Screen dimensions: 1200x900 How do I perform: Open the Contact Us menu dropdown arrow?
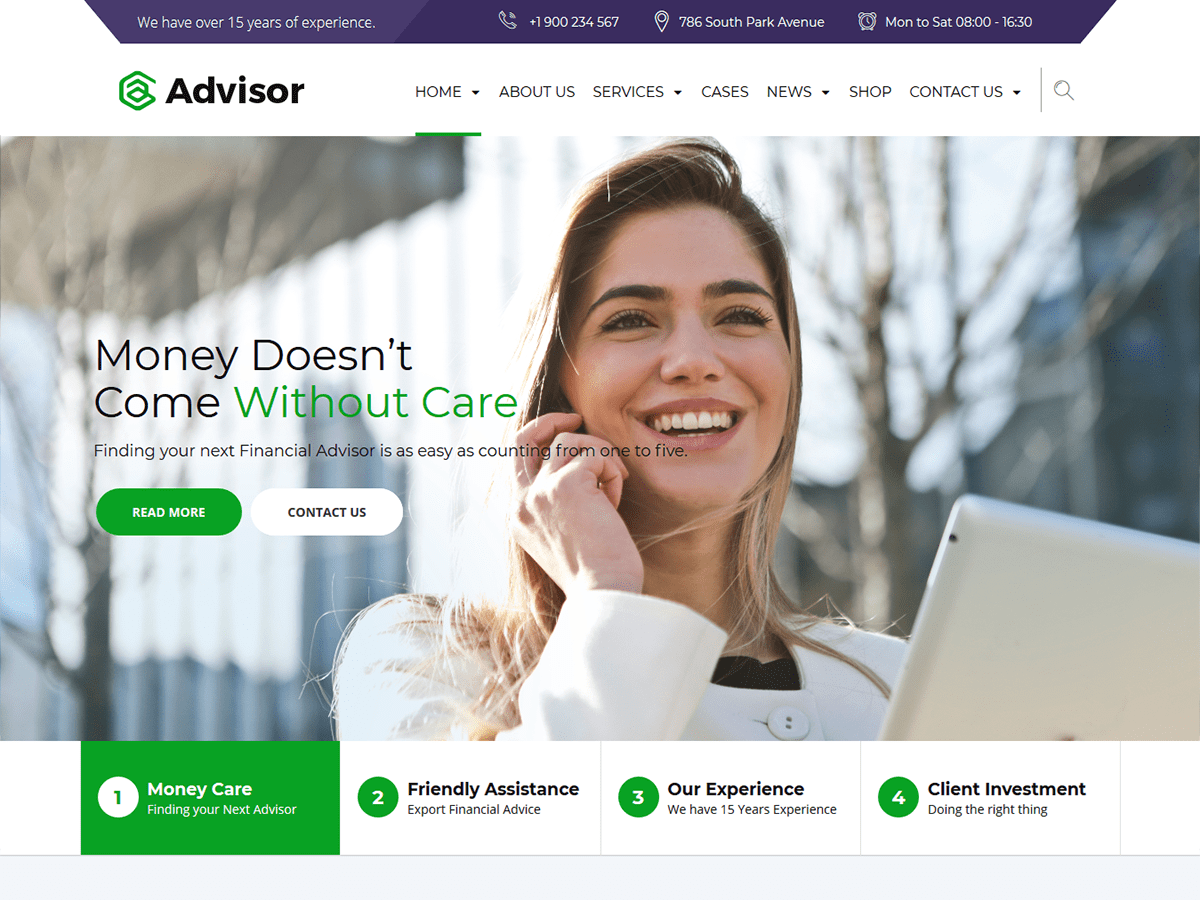[x=1016, y=92]
